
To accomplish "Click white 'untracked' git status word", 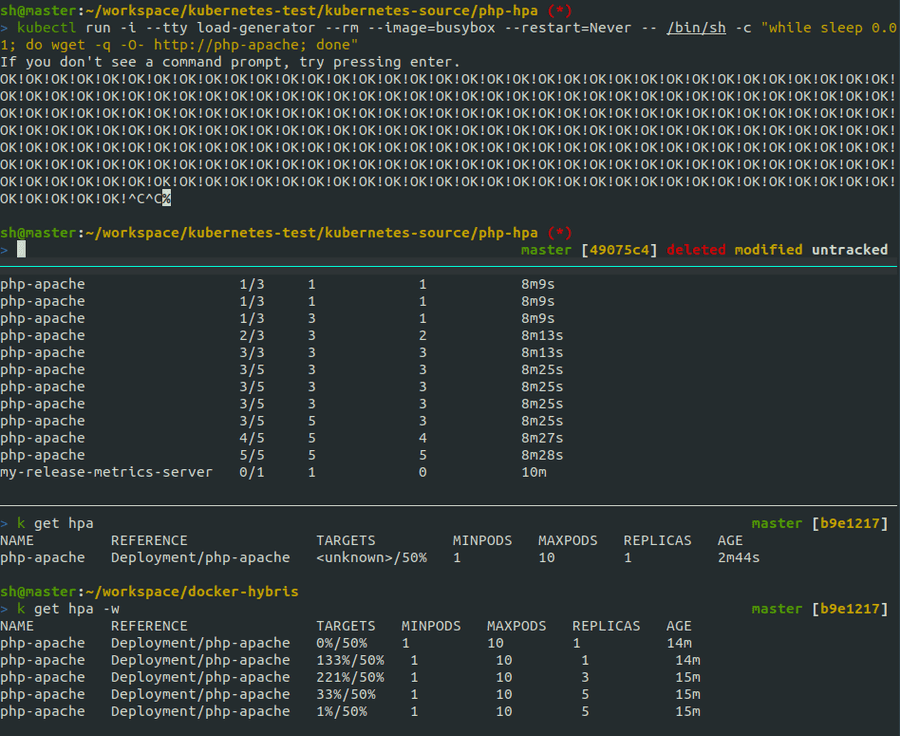I will point(849,250).
